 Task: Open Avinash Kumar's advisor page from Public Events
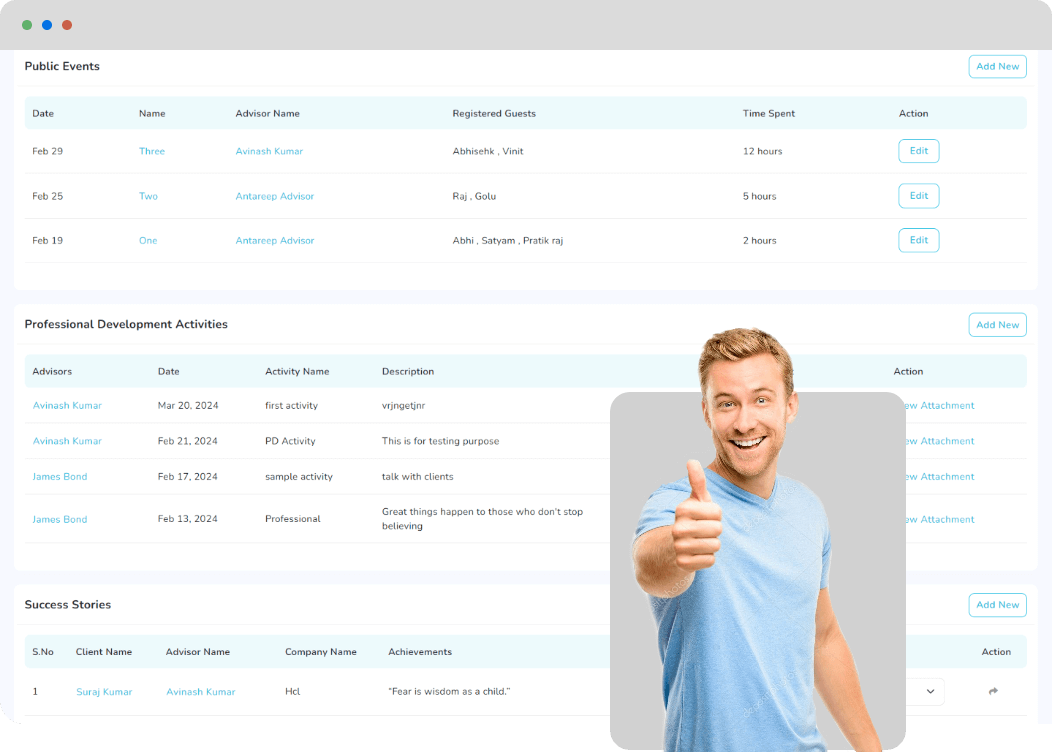coord(268,150)
